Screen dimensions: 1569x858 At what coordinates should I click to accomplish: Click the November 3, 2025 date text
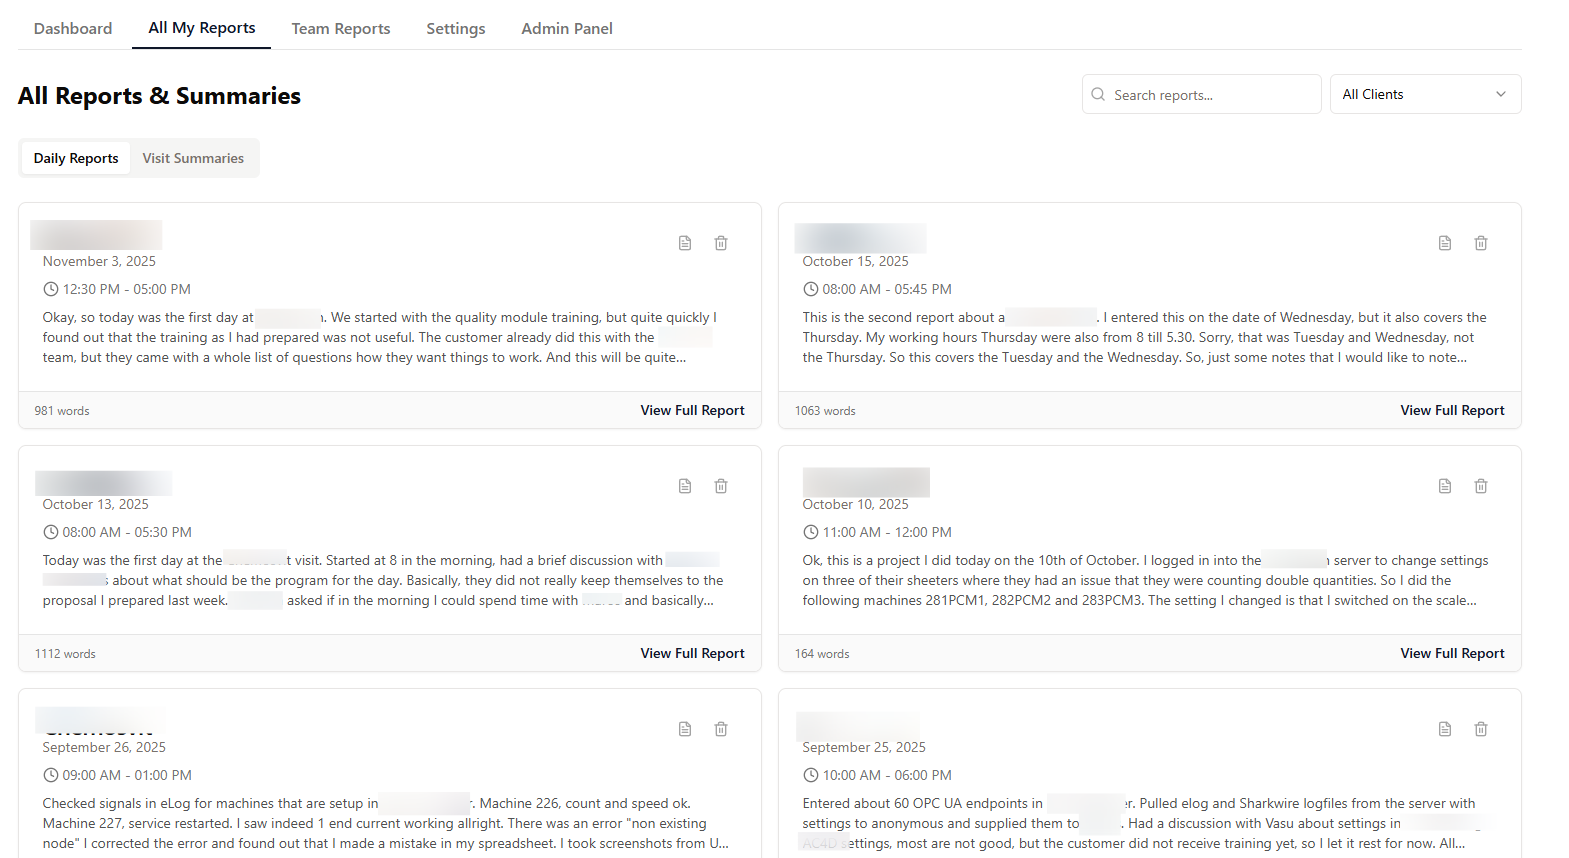(x=99, y=261)
